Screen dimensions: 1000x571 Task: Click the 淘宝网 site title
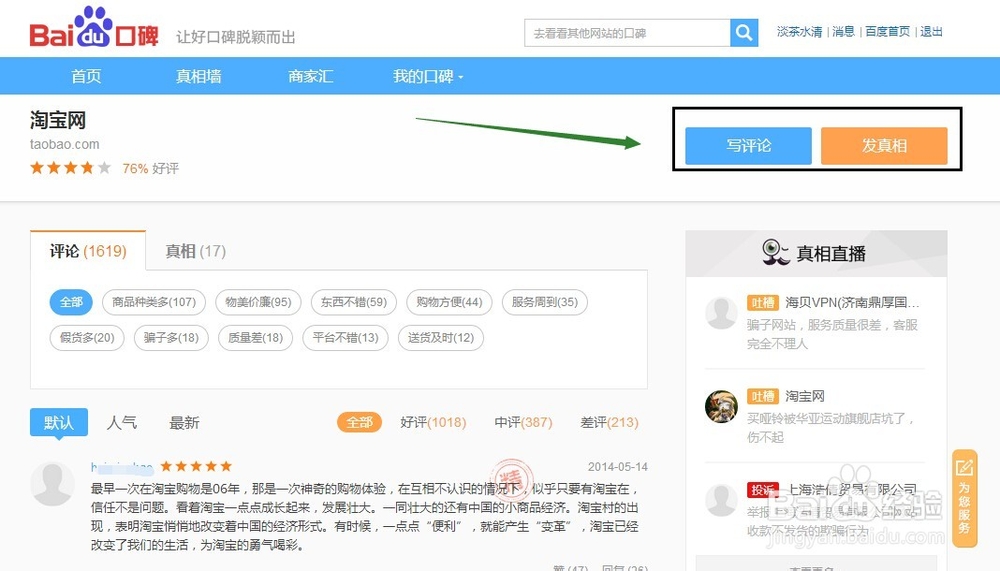57,120
